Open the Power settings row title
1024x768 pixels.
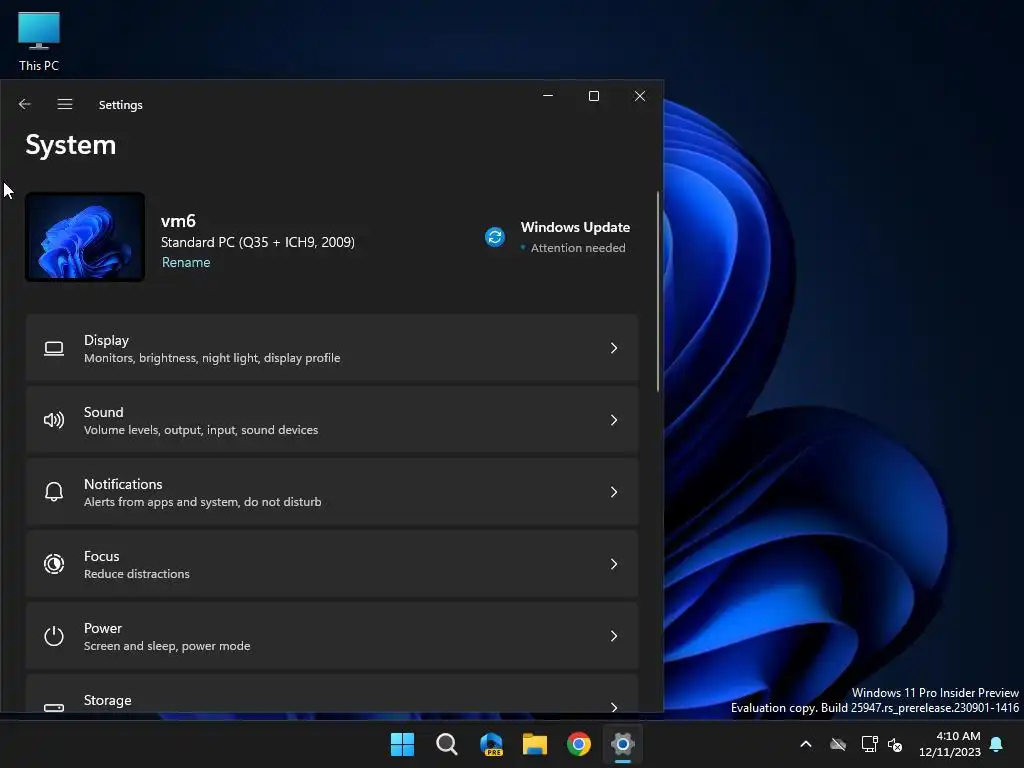(x=103, y=628)
